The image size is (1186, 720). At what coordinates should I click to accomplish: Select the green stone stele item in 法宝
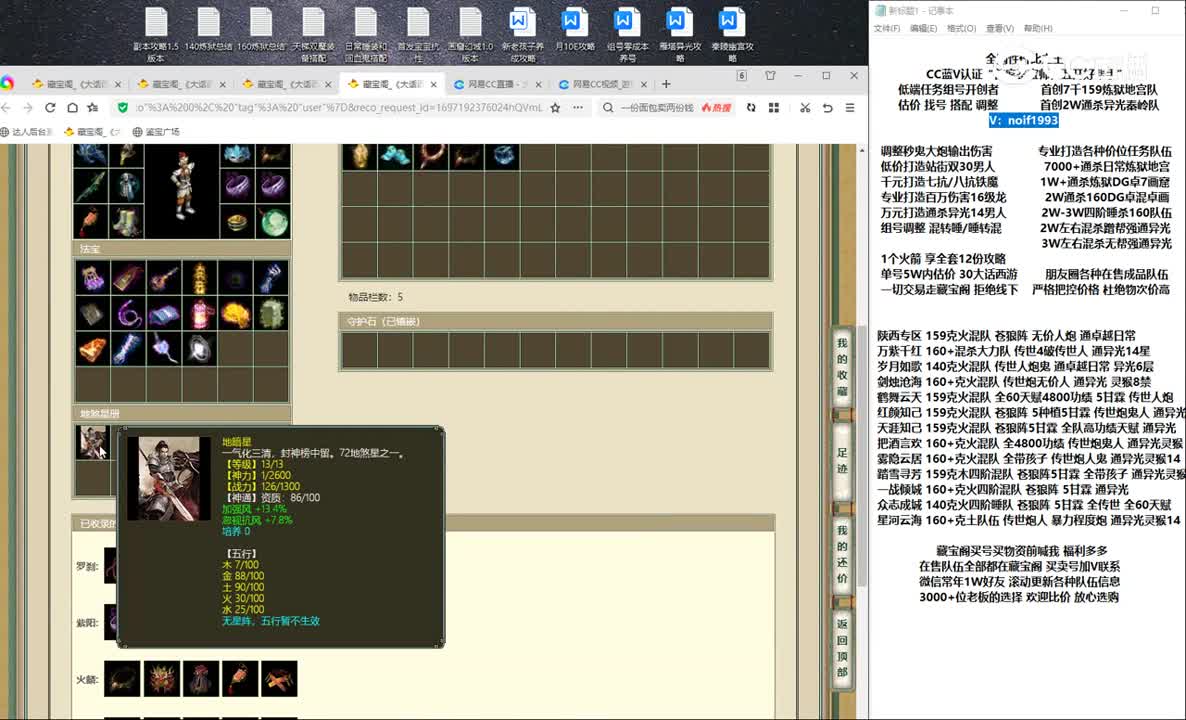tap(272, 314)
